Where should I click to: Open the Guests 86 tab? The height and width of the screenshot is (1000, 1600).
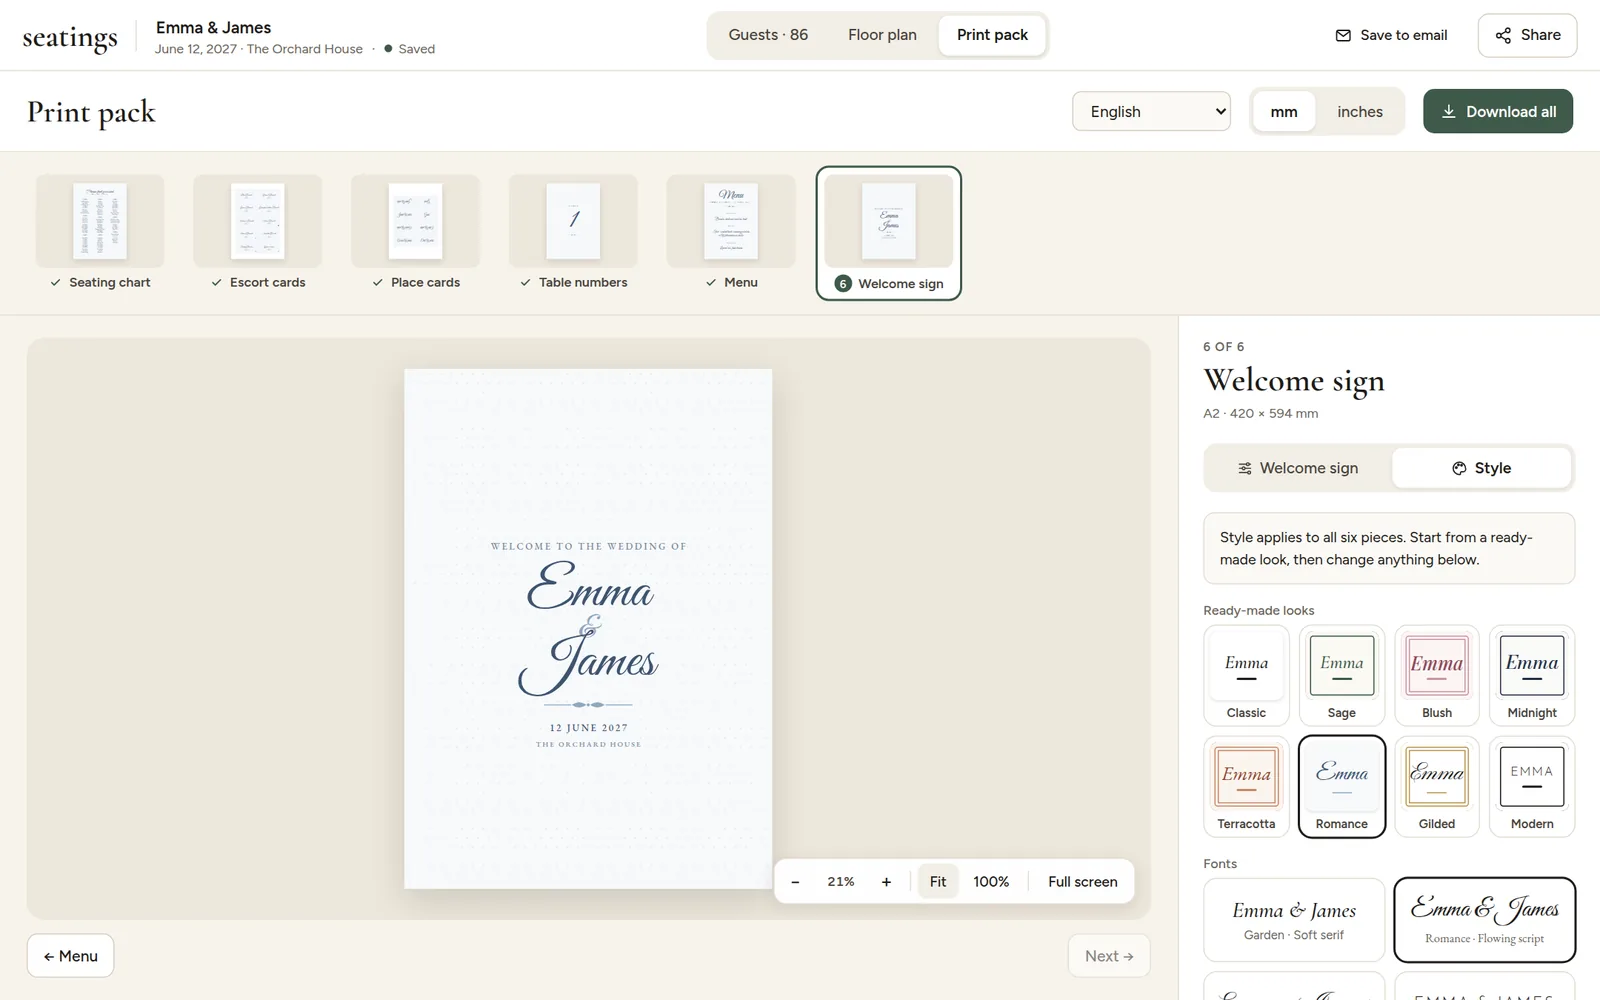click(768, 35)
